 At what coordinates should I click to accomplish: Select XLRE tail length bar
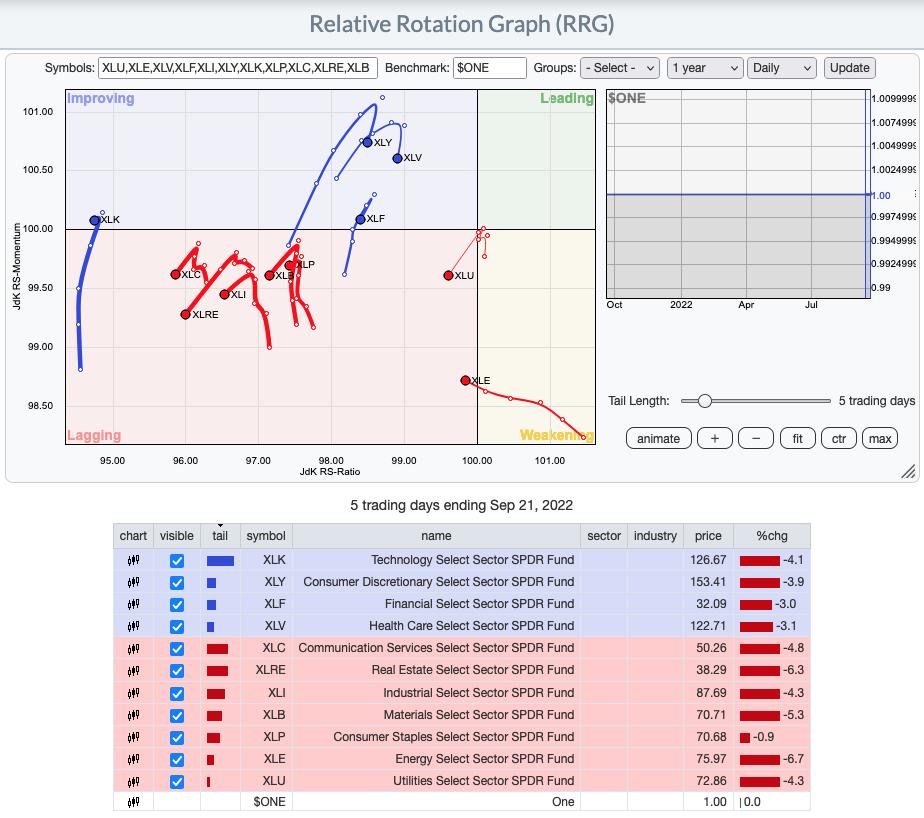point(217,671)
